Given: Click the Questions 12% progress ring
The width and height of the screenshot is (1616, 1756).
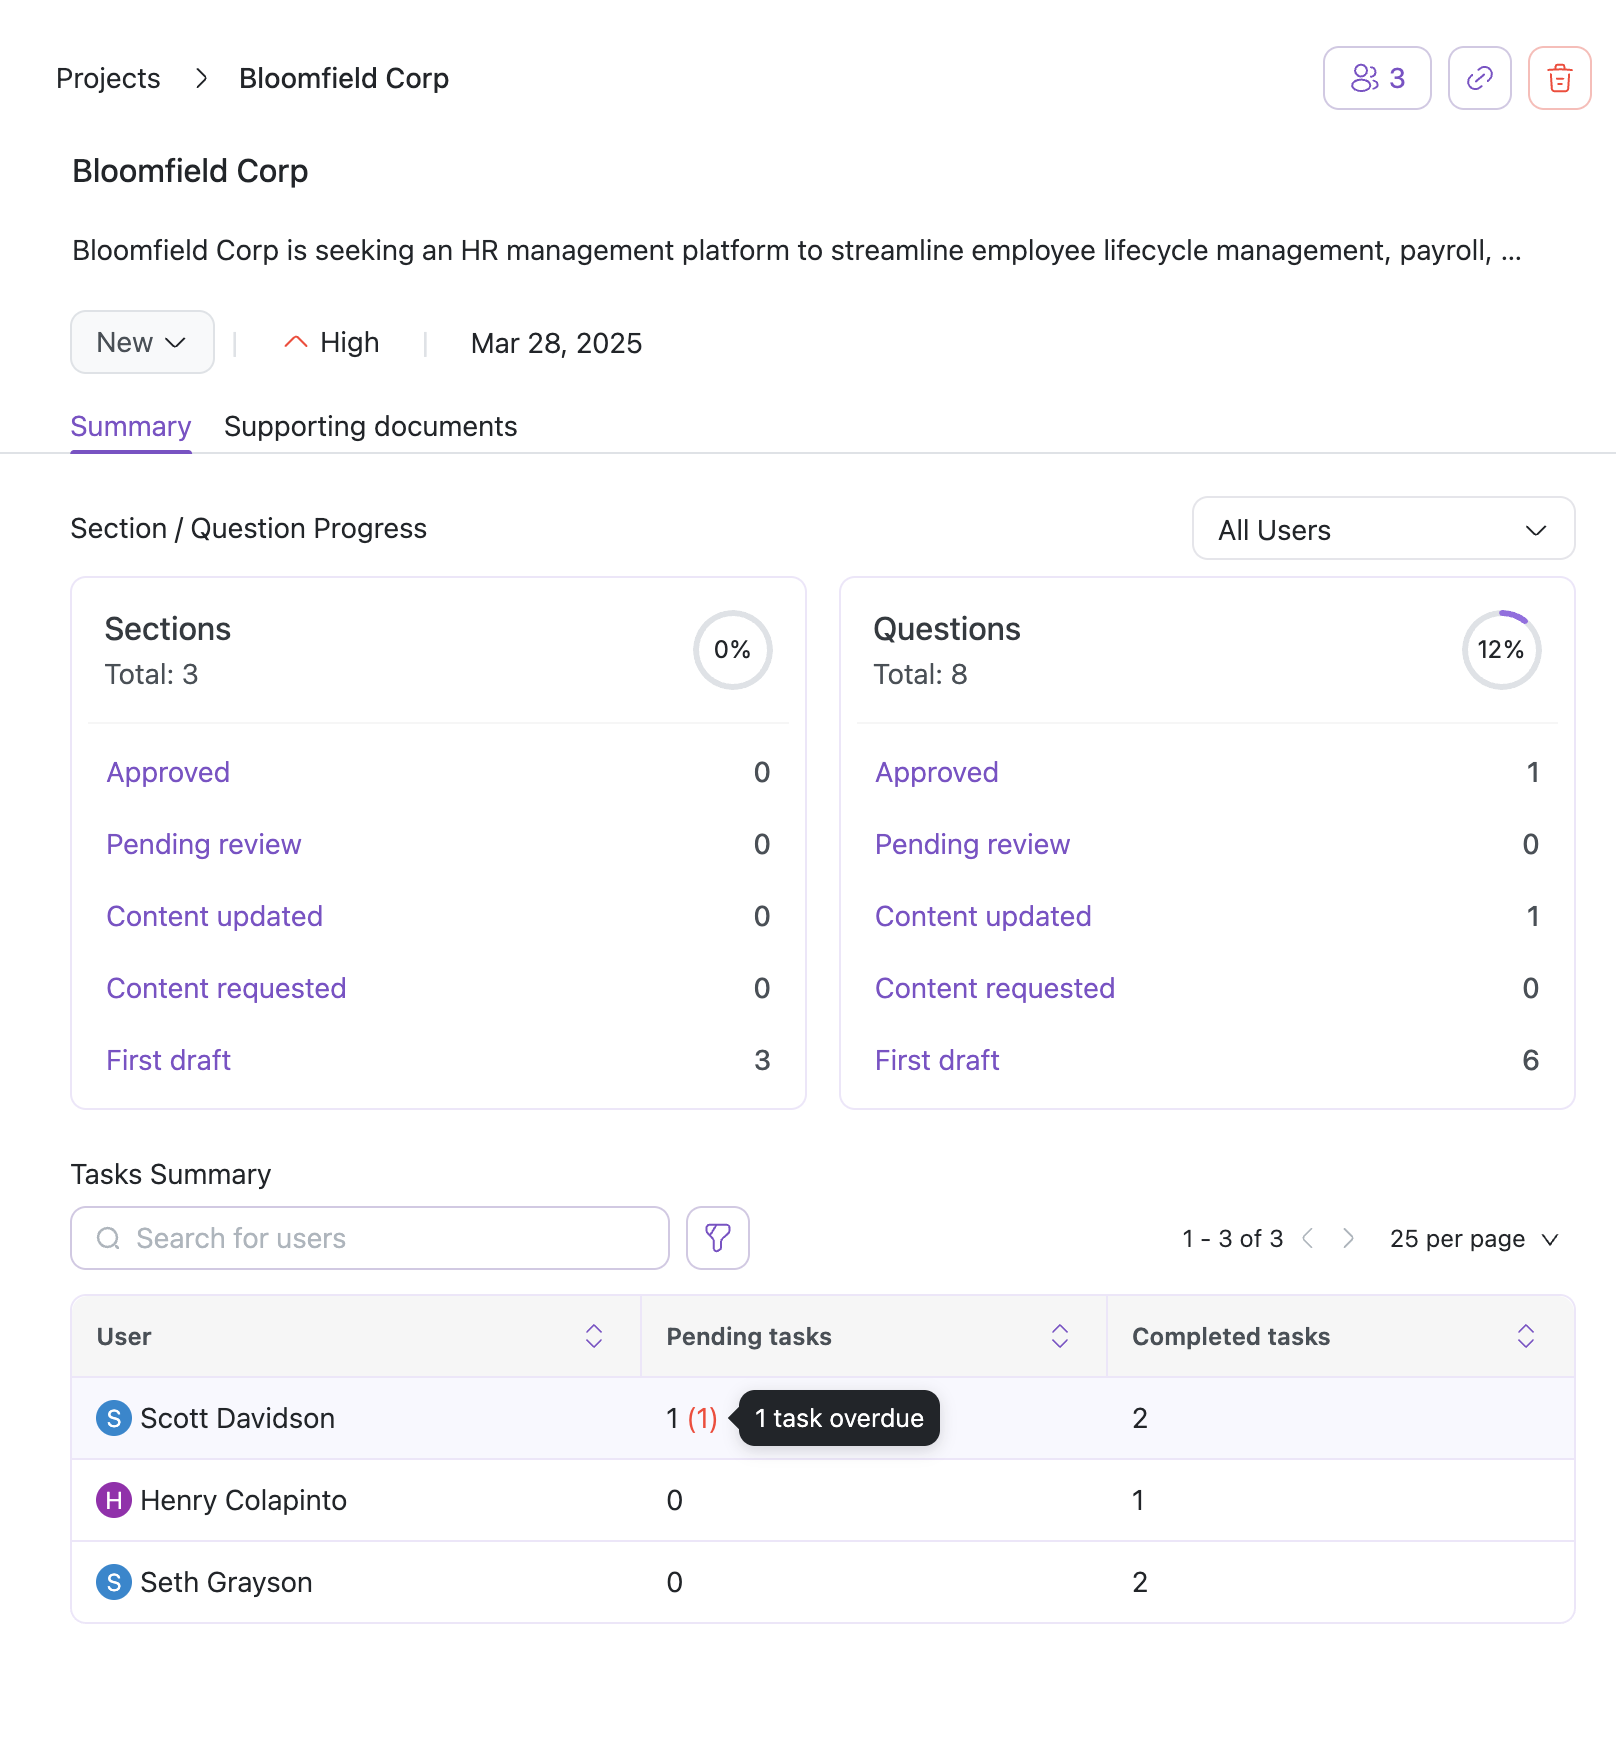Looking at the screenshot, I should point(1500,650).
